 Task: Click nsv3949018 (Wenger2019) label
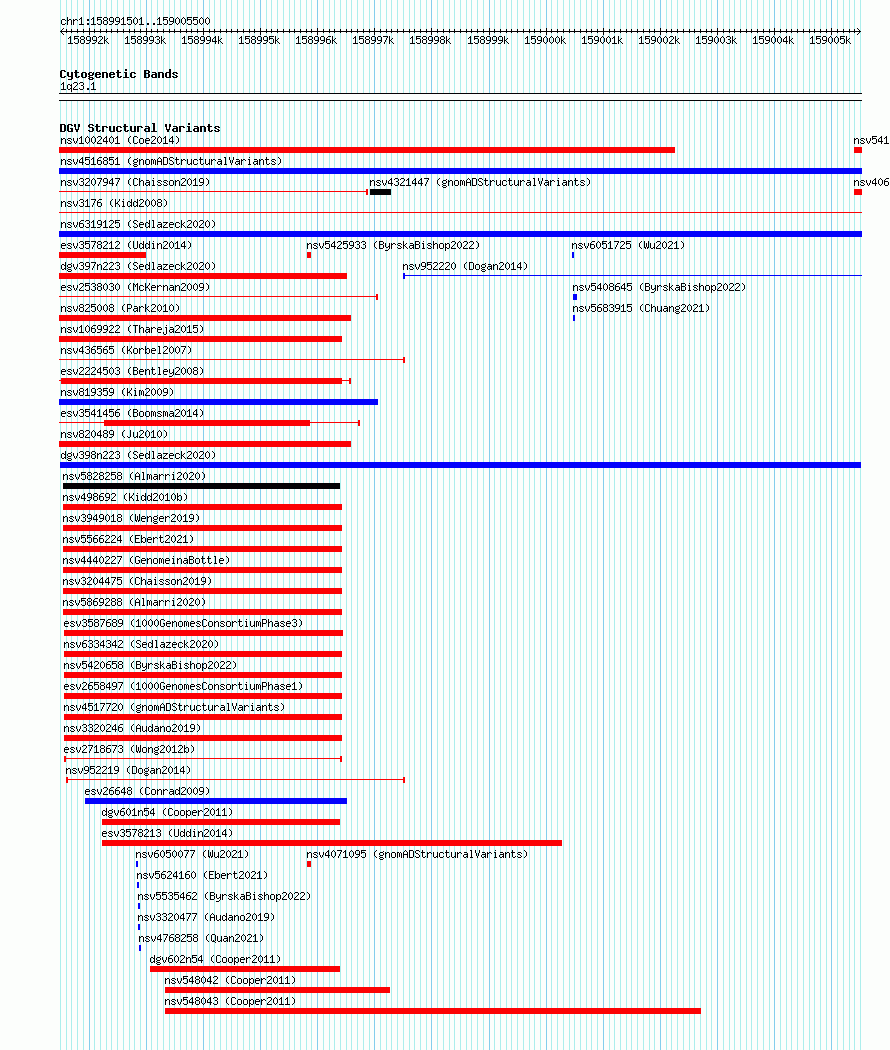tap(131, 518)
